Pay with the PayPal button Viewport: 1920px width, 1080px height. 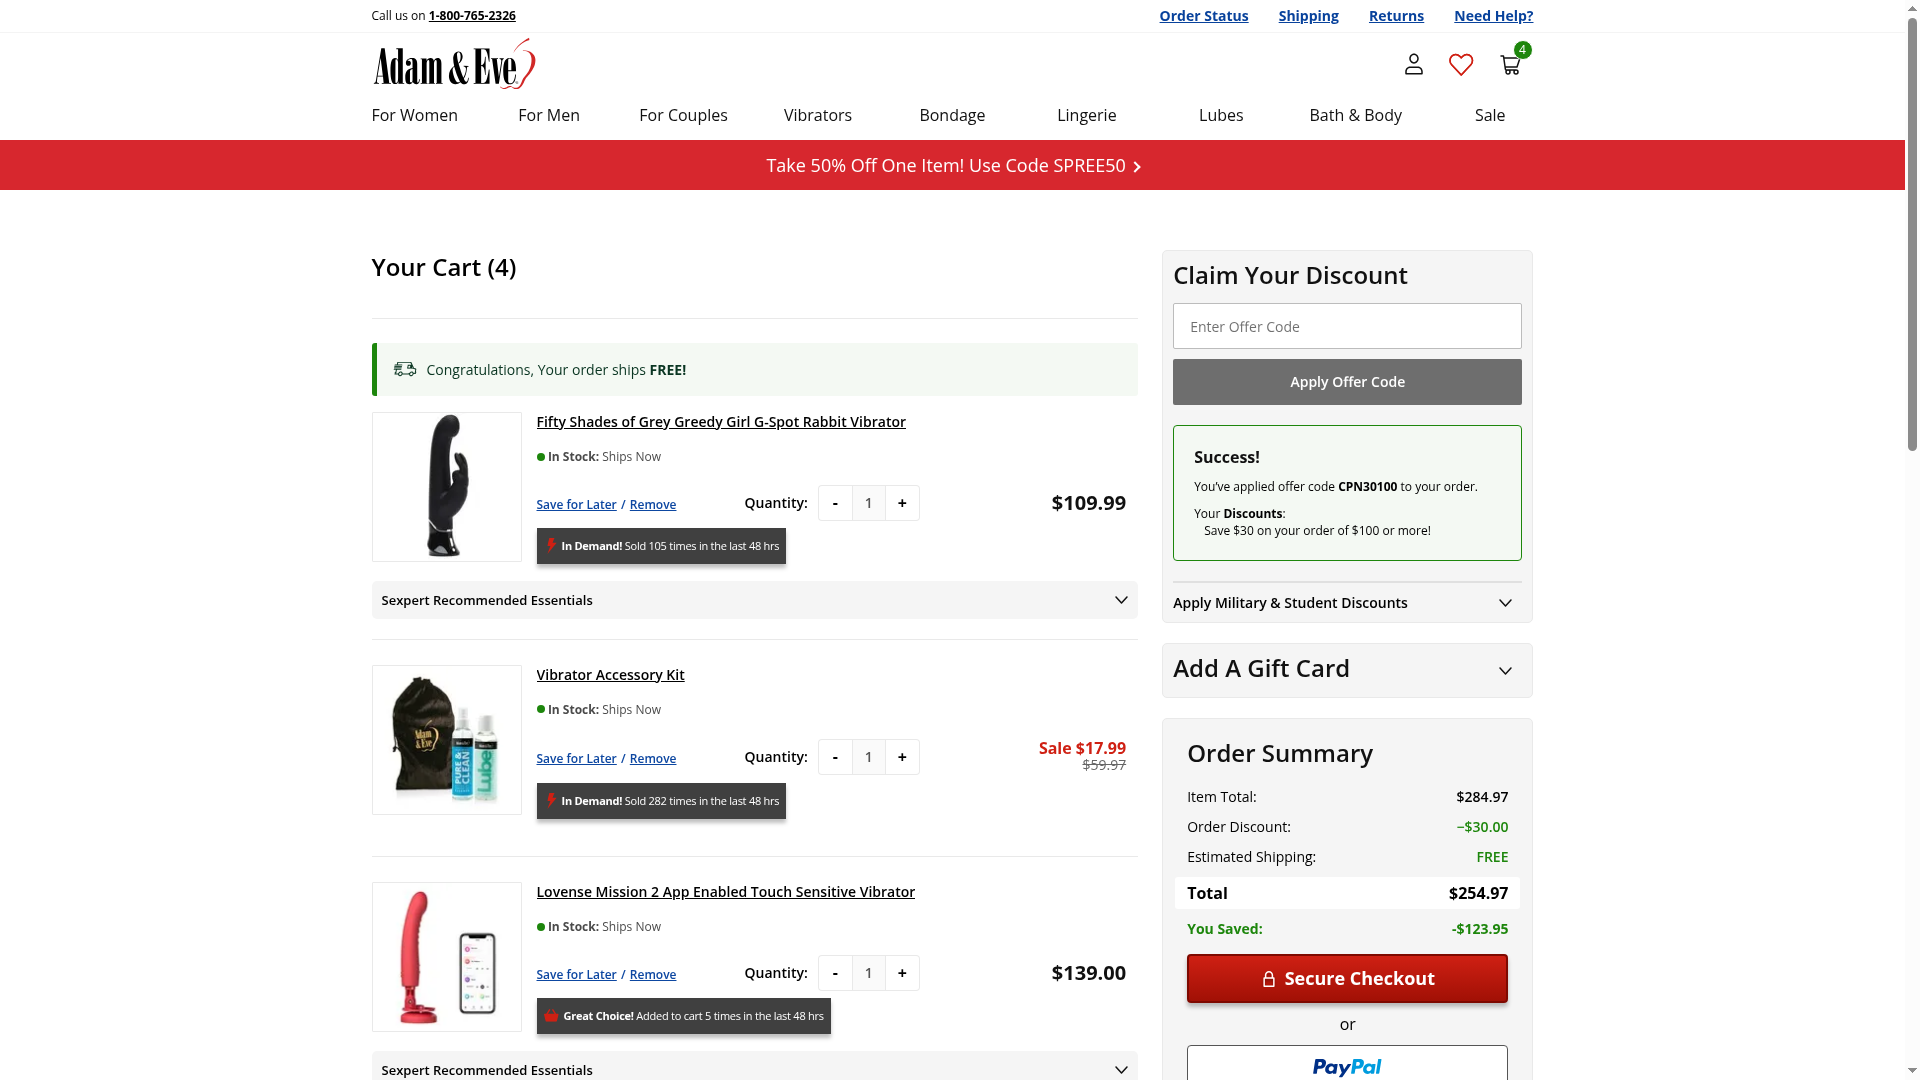pos(1346,1064)
